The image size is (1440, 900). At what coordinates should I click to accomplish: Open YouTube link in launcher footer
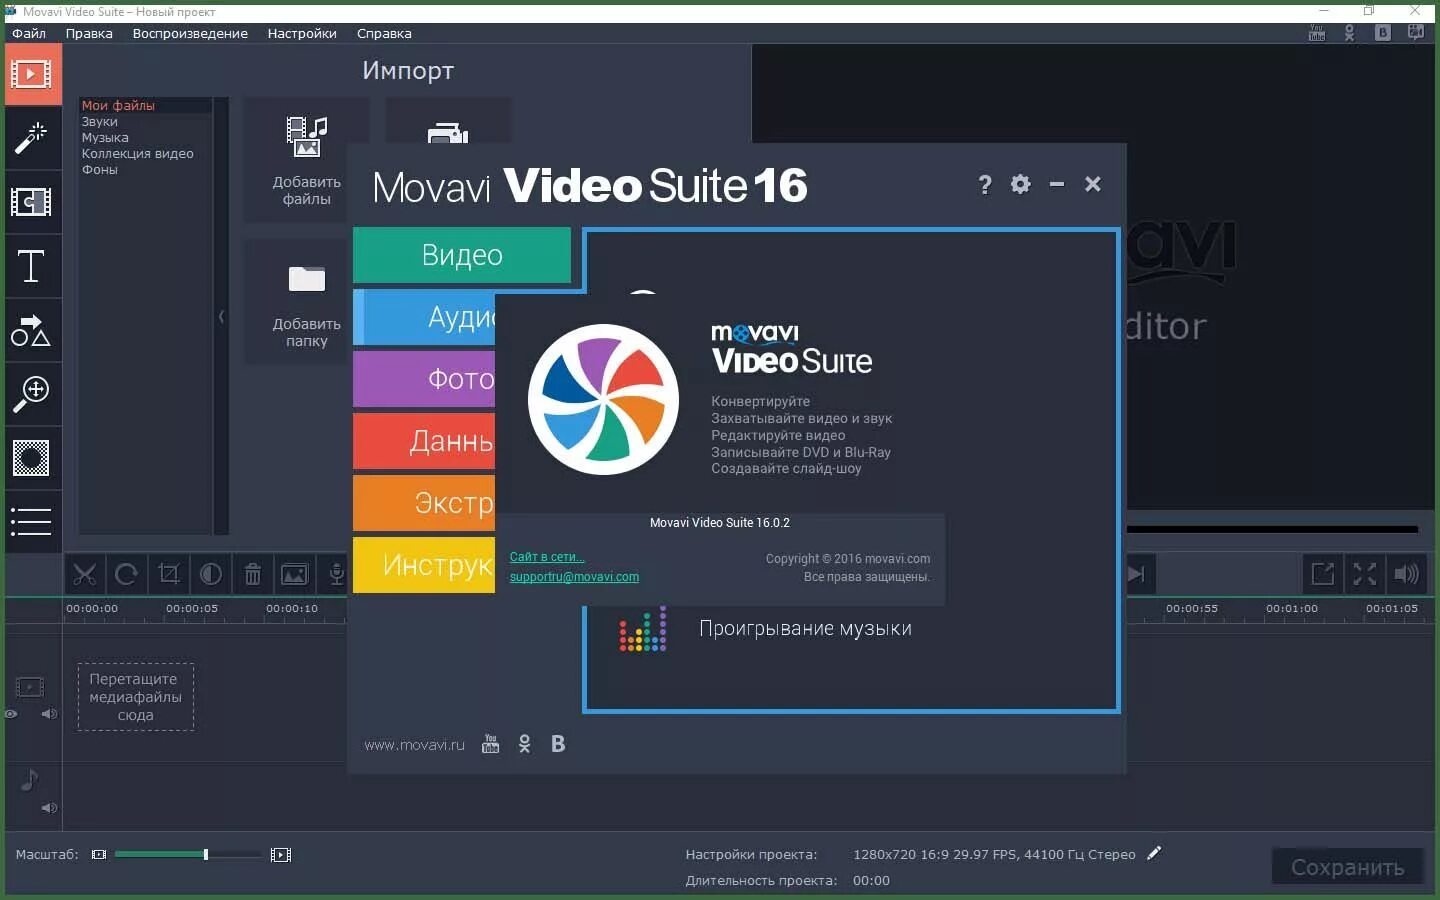490,744
